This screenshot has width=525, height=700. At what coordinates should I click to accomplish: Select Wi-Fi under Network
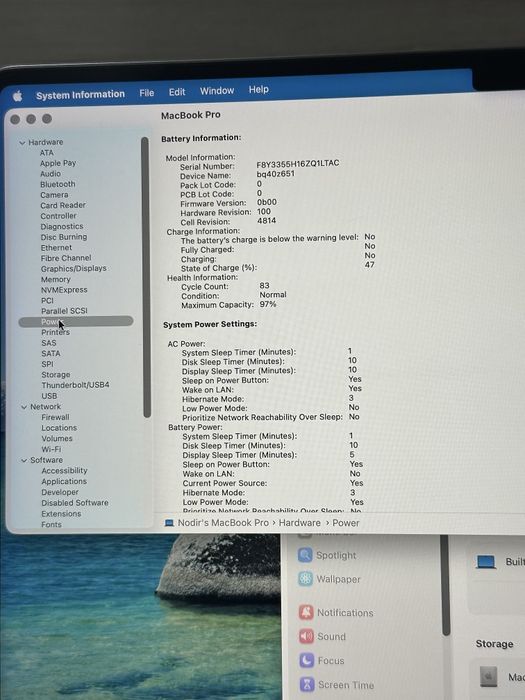[51, 450]
